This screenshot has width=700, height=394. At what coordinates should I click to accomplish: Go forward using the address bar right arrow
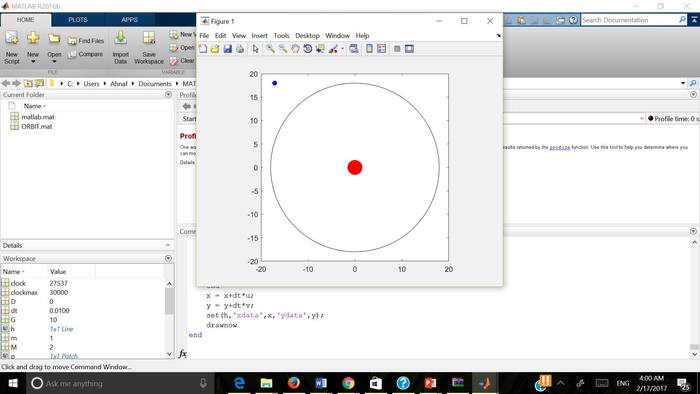17,83
